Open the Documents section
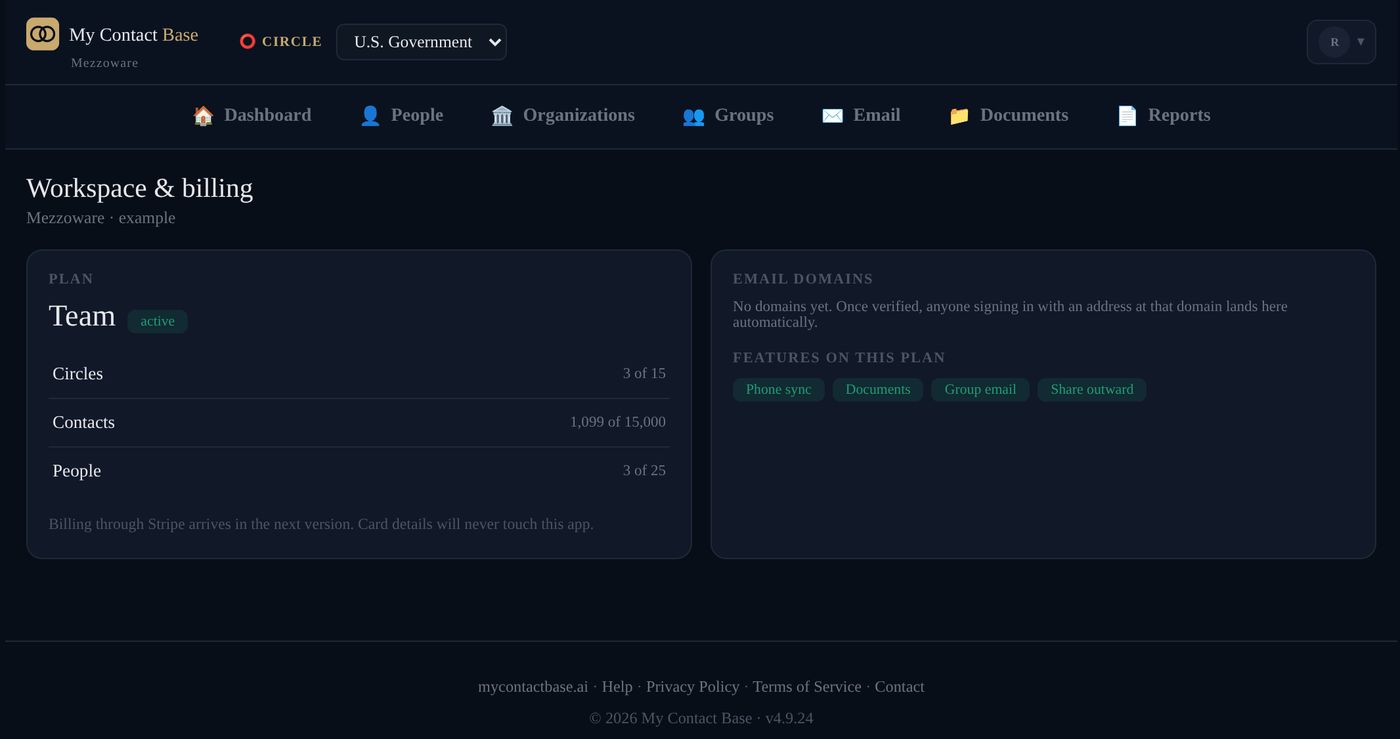The width and height of the screenshot is (1400, 739). (1008, 115)
